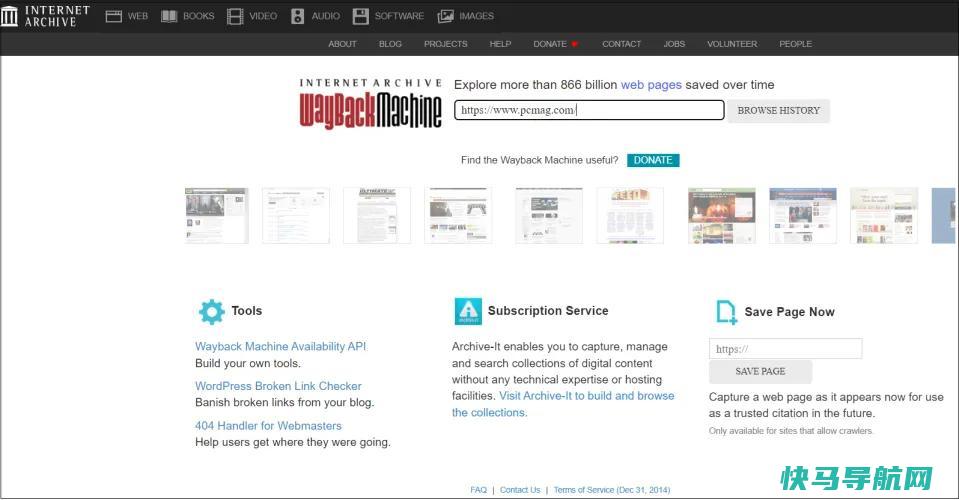Viewport: 959px width, 500px height.
Task: Open the PEOPLE menu item
Action: (x=795, y=44)
